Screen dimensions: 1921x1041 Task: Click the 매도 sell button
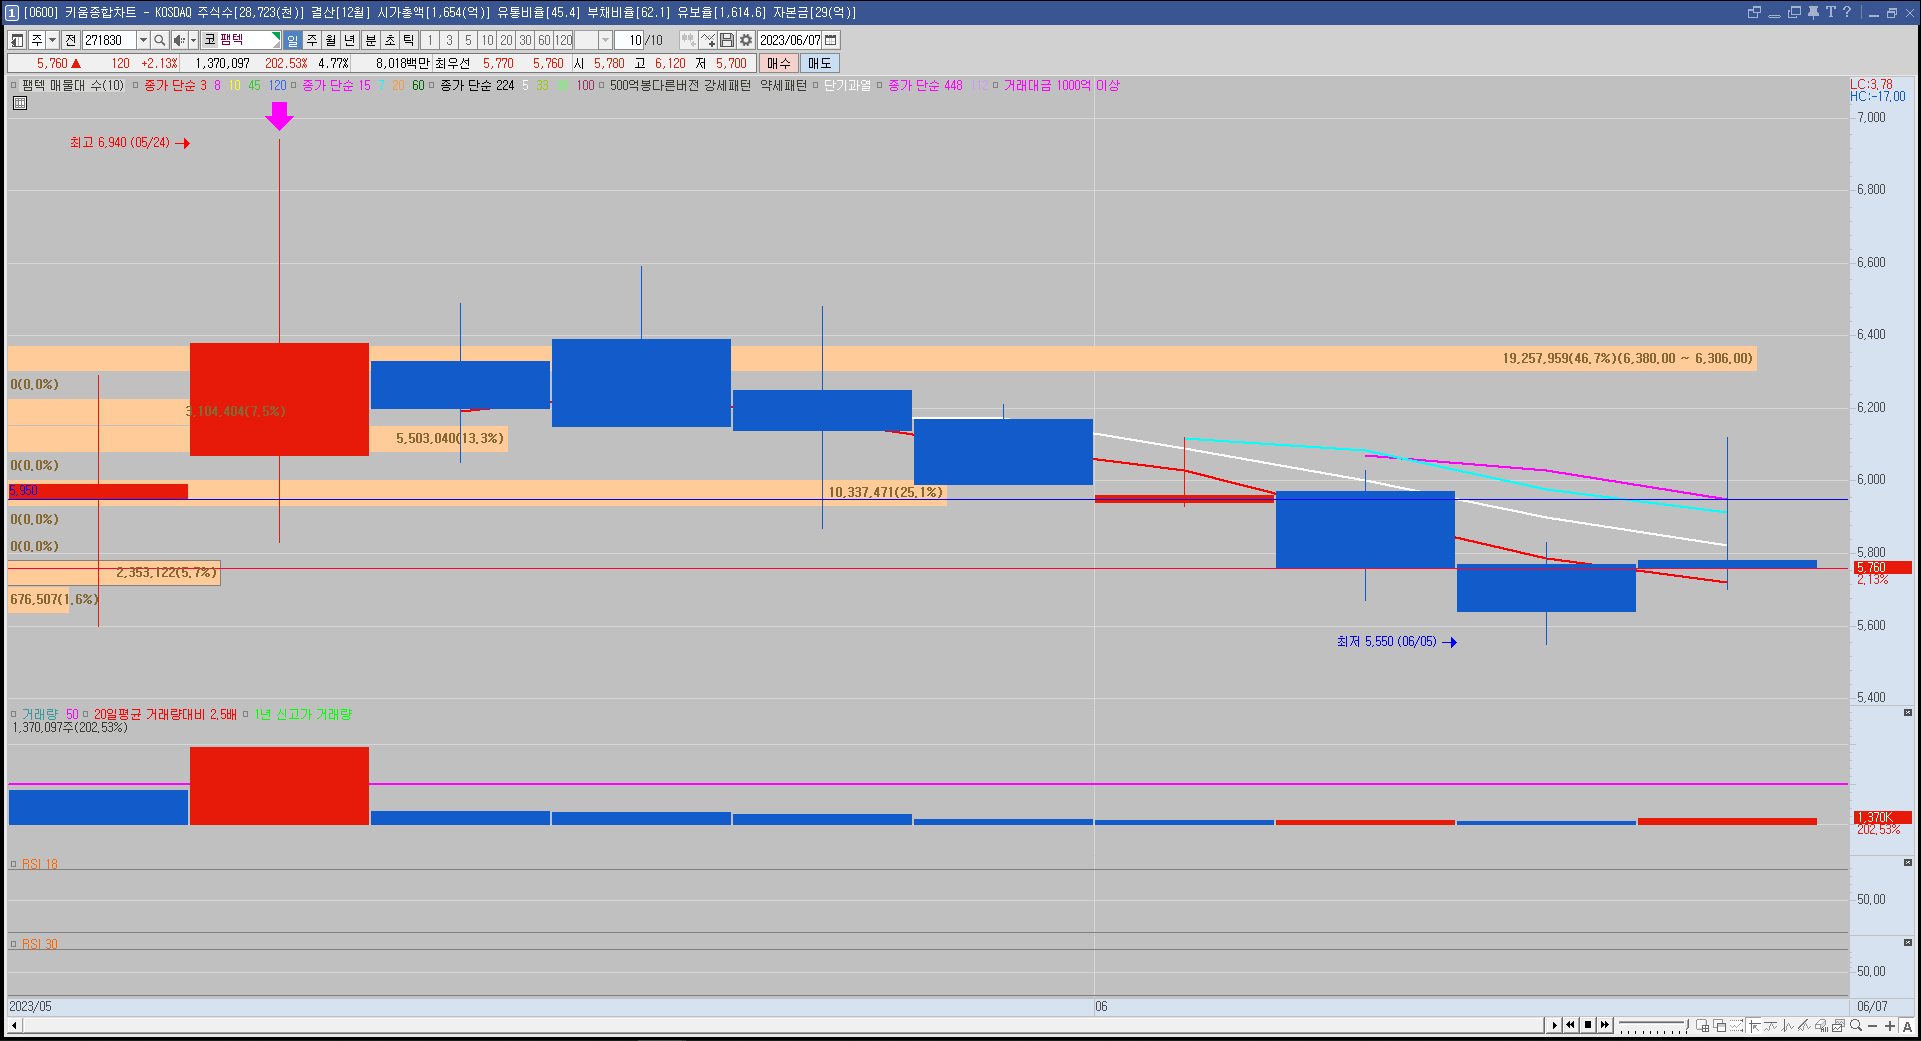click(x=819, y=63)
